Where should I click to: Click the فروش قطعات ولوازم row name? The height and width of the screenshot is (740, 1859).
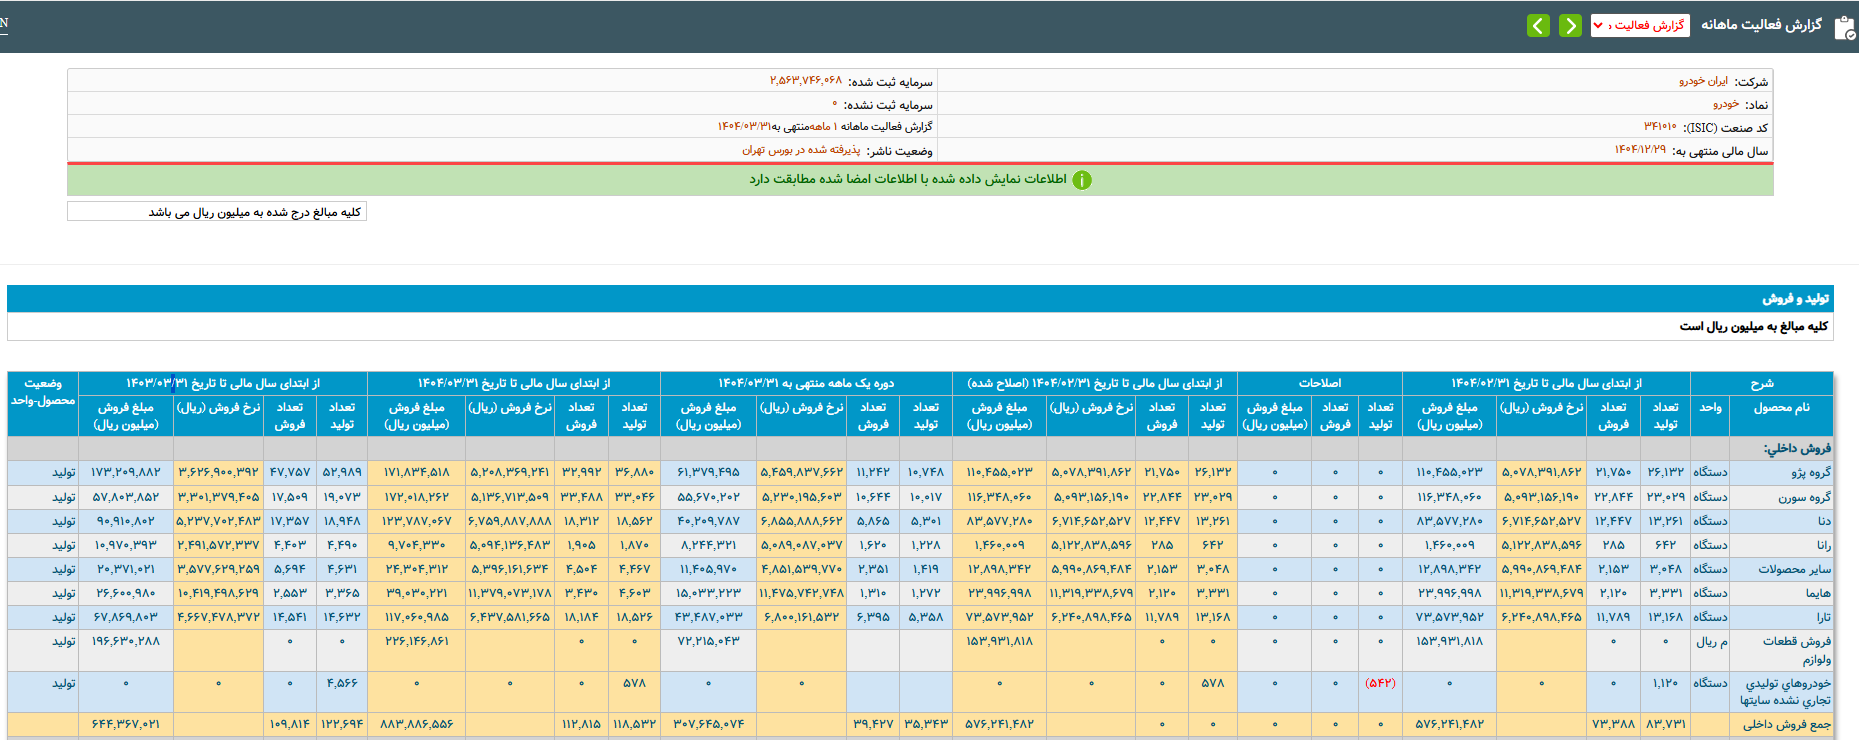tap(1796, 650)
